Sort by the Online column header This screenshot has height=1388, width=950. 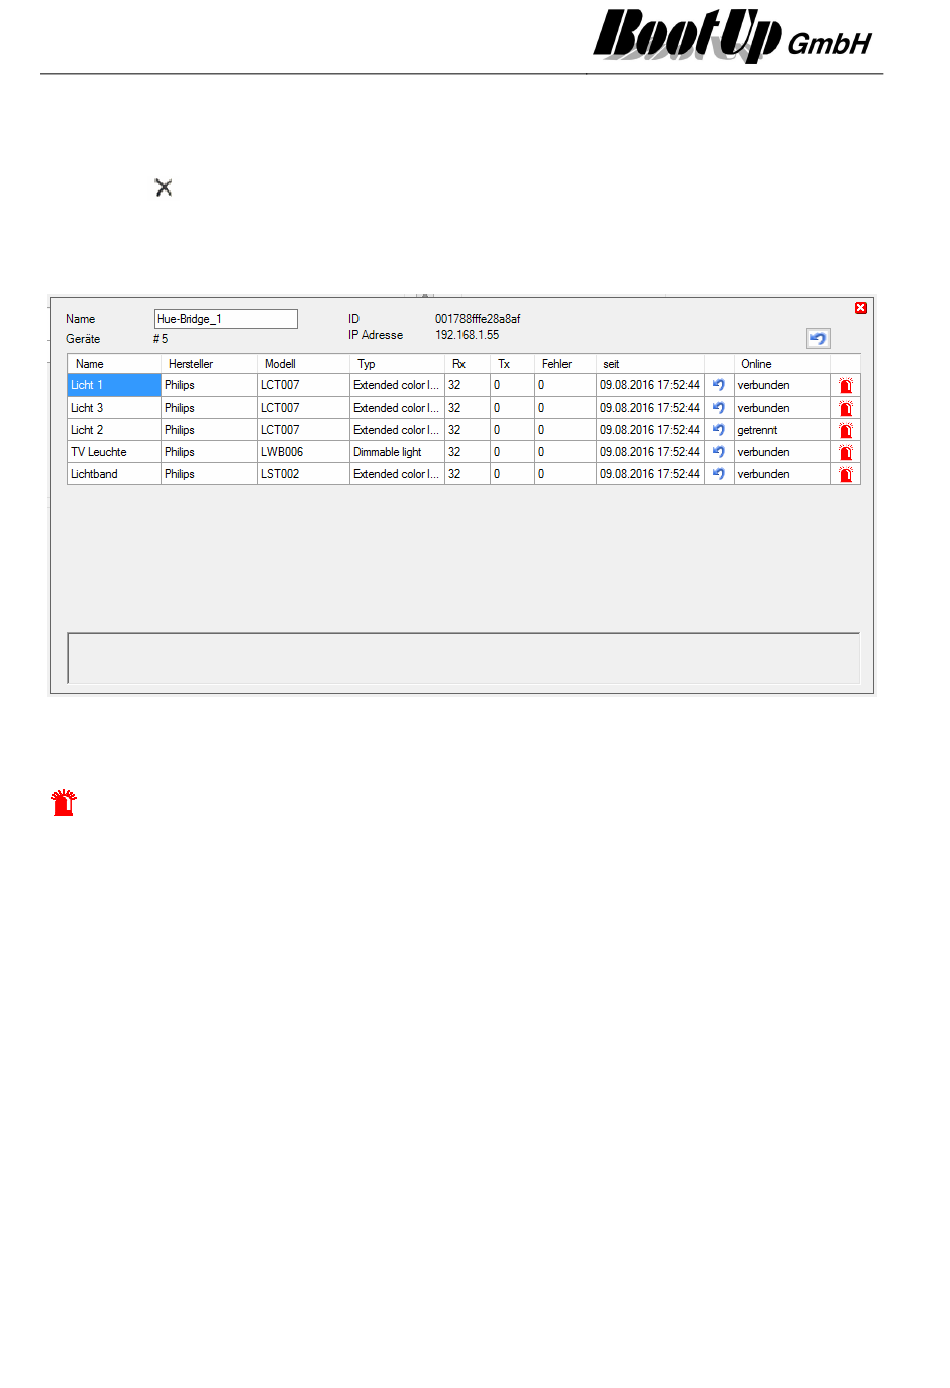[782, 364]
